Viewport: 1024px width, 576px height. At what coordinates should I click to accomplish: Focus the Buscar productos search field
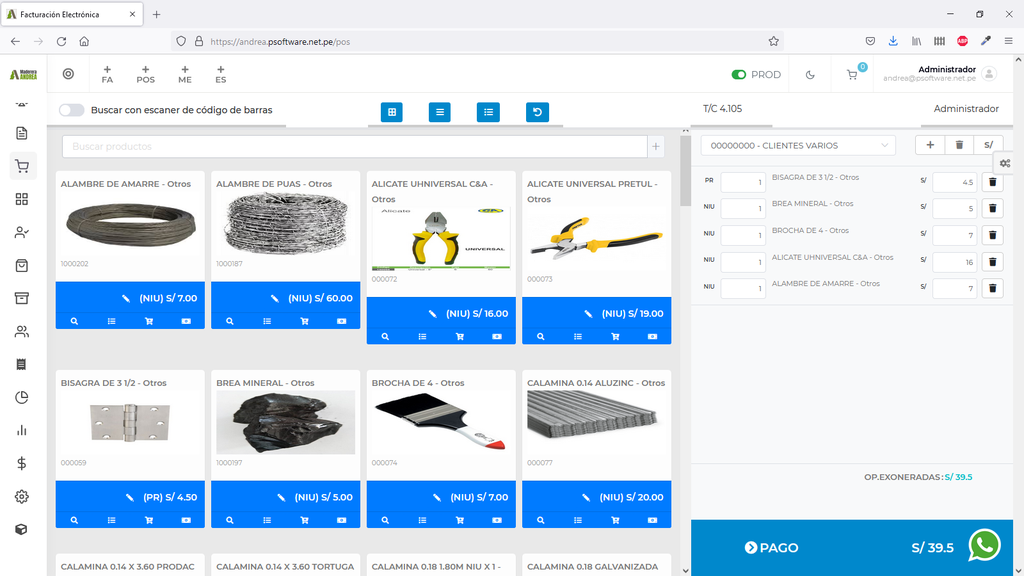(355, 146)
